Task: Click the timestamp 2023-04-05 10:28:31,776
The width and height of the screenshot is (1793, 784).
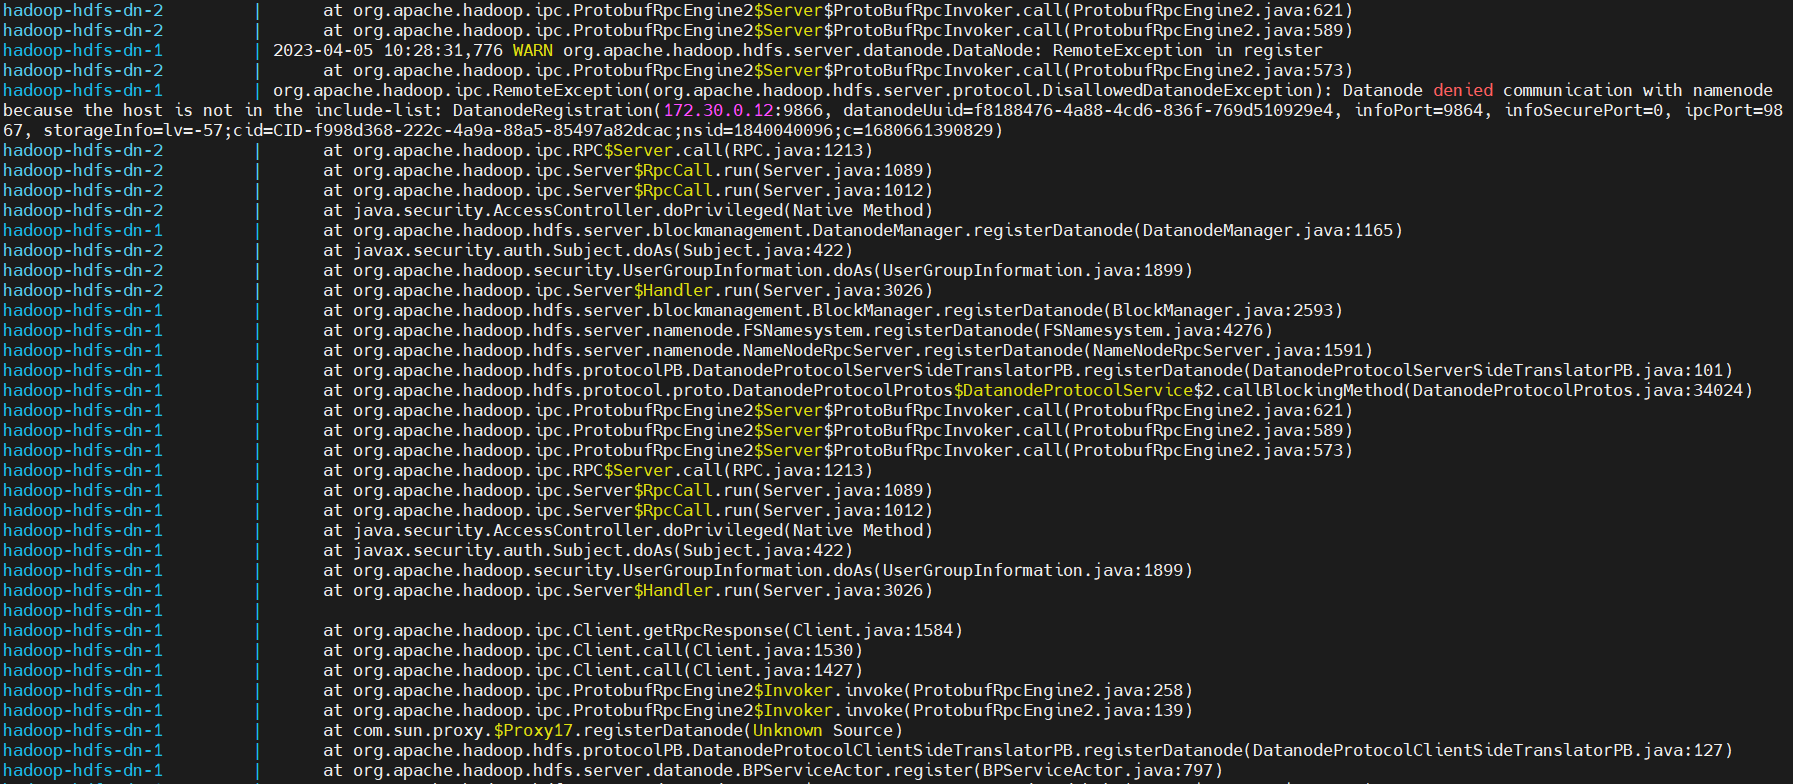Action: click(x=388, y=50)
